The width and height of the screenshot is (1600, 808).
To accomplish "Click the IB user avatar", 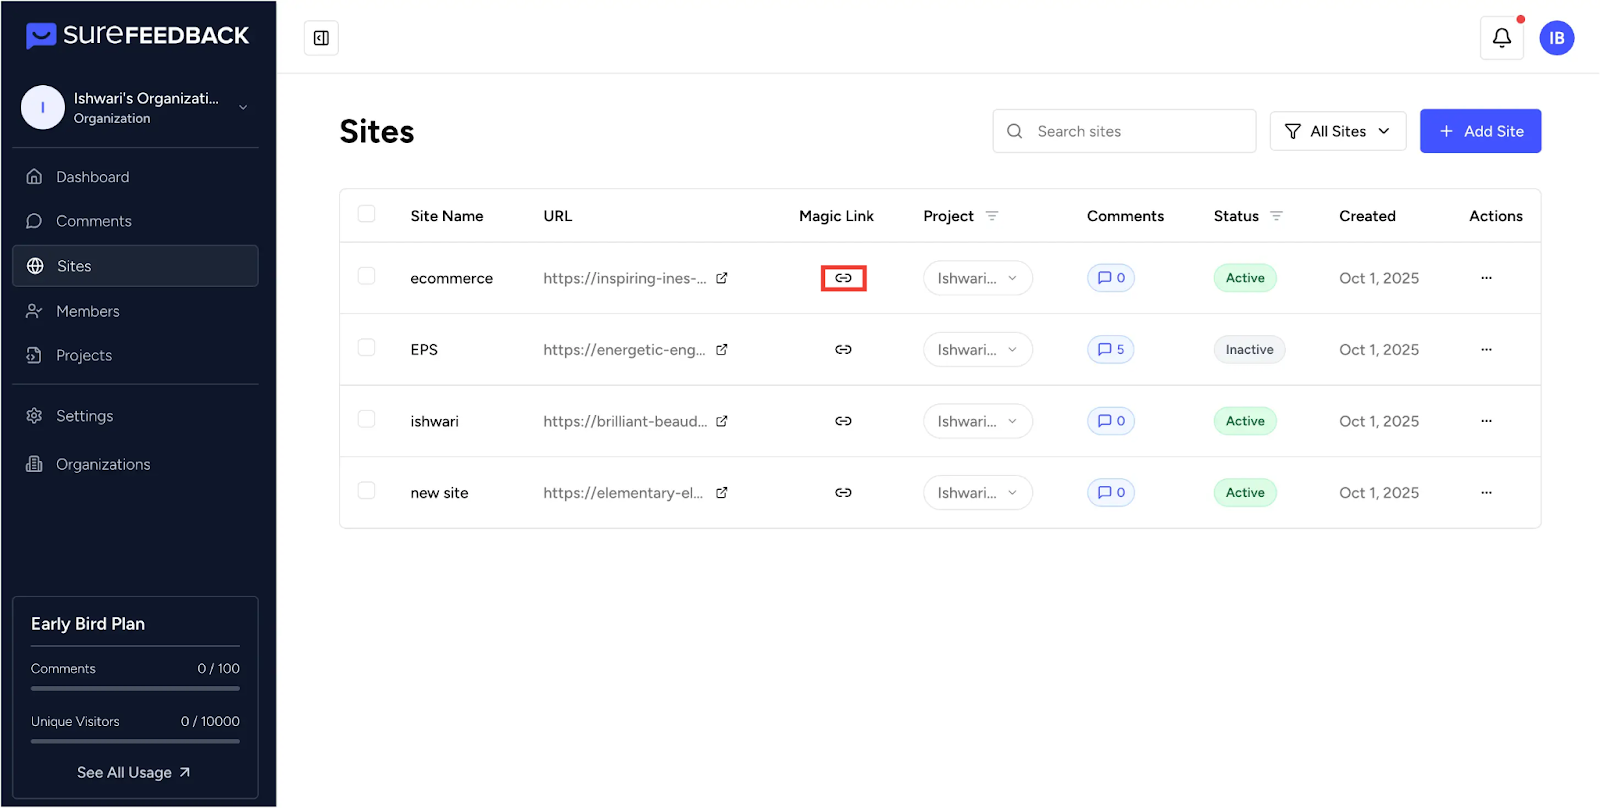I will click(x=1556, y=38).
